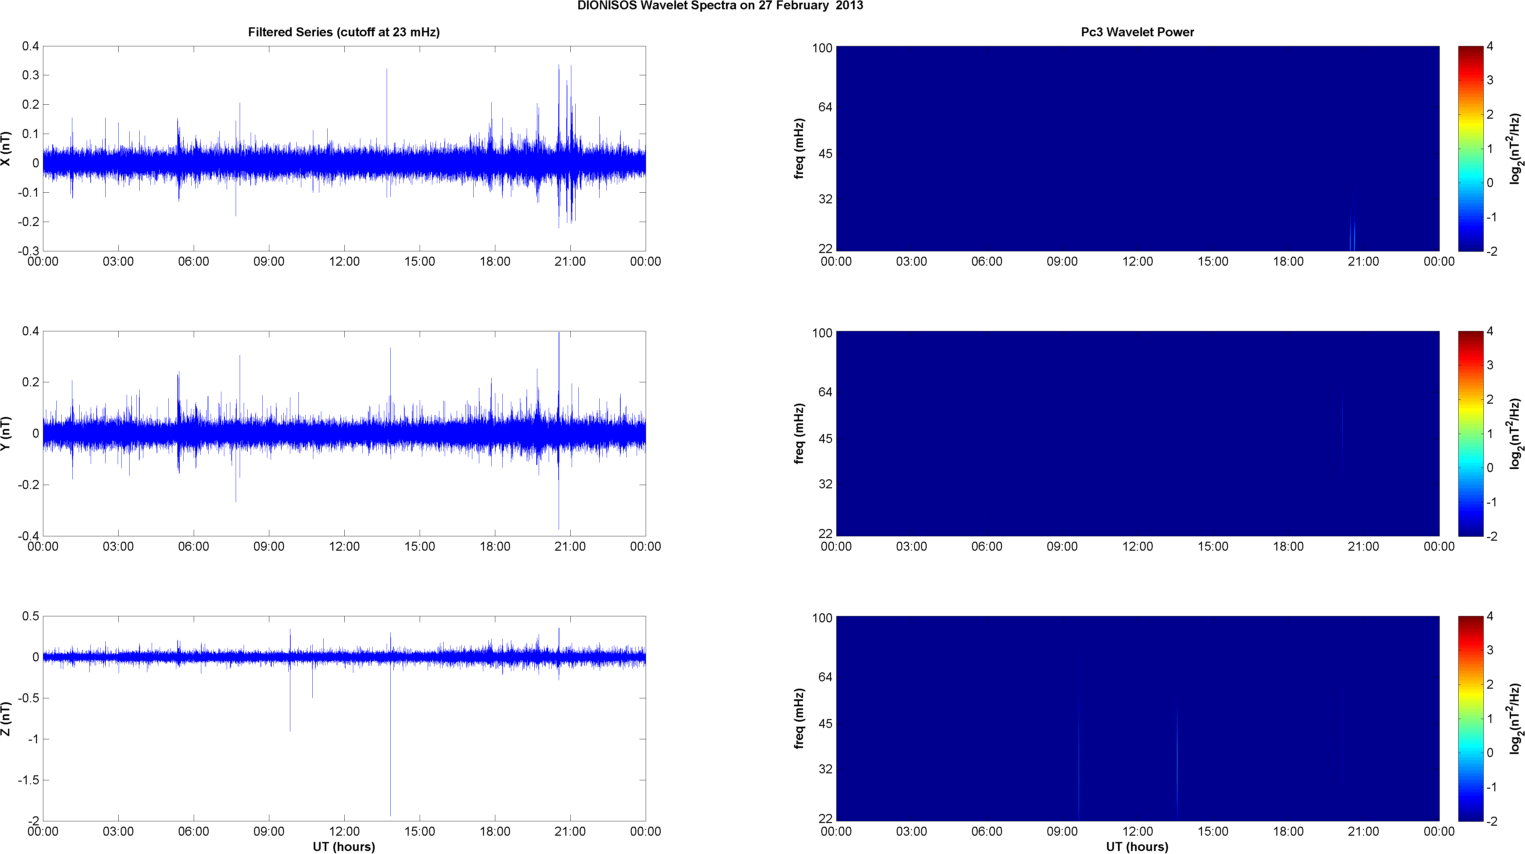This screenshot has height=854, width=1525.
Task: Click the -0.3 tick on the X (nT) axis
Action: 29,251
